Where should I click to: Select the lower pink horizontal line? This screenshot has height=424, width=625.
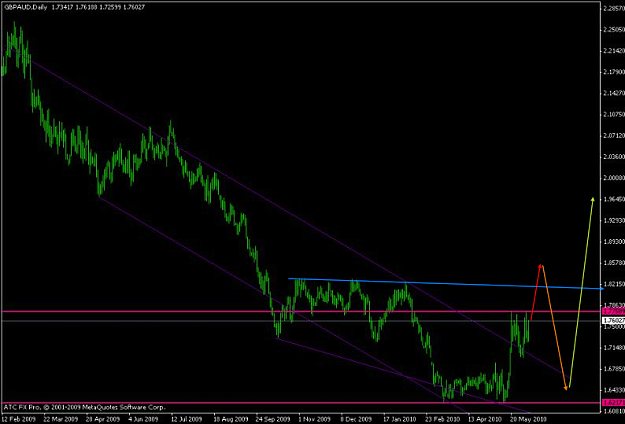pyautogui.click(x=301, y=403)
